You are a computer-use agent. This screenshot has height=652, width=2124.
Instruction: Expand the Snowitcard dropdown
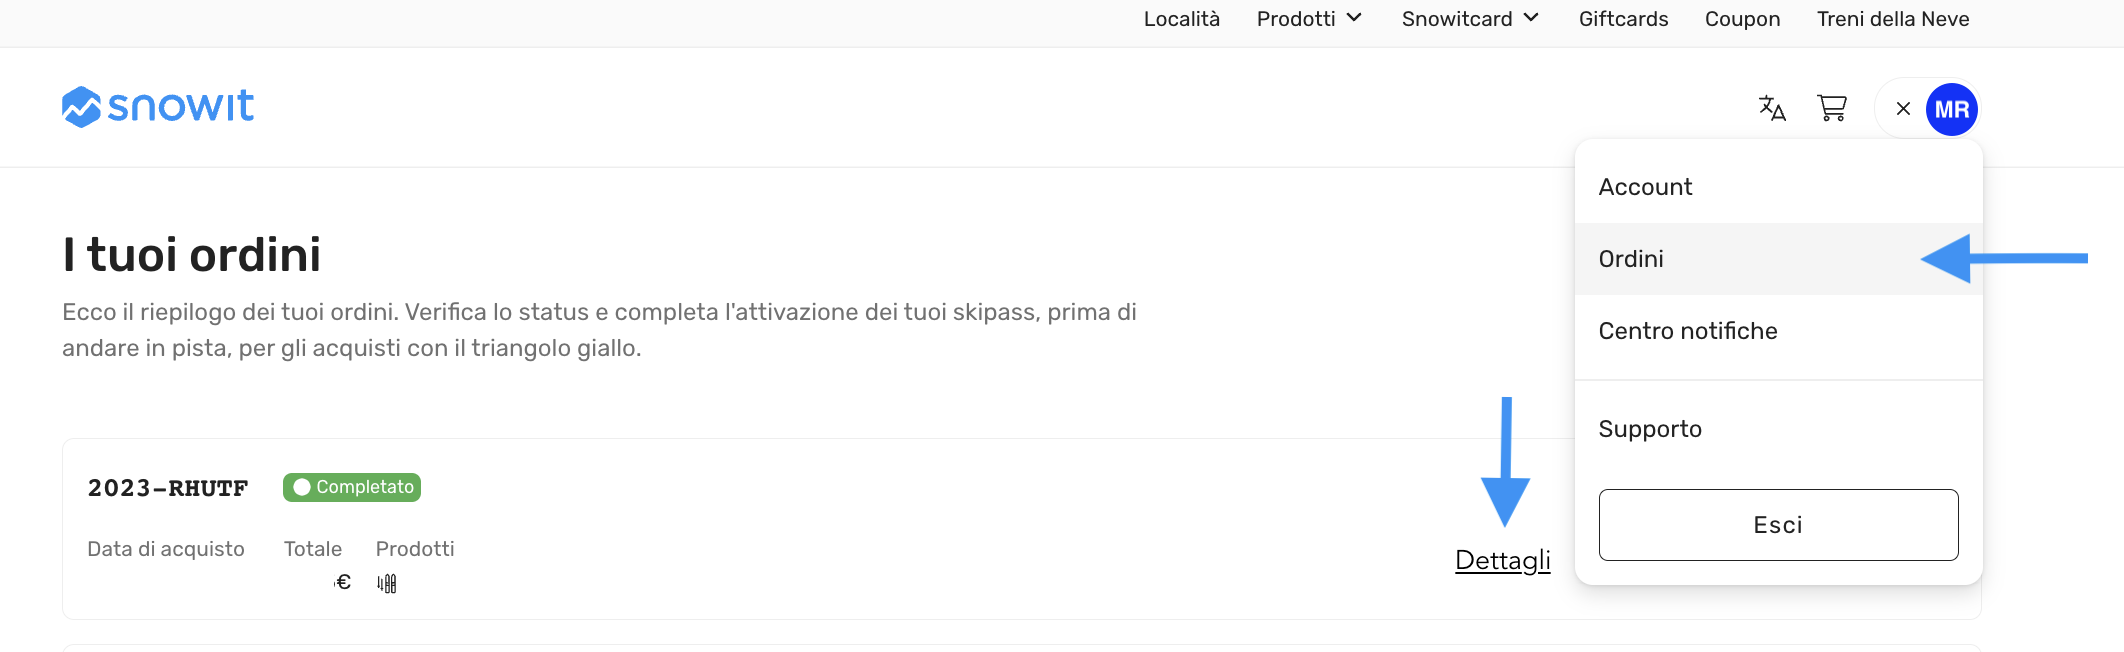[1470, 19]
